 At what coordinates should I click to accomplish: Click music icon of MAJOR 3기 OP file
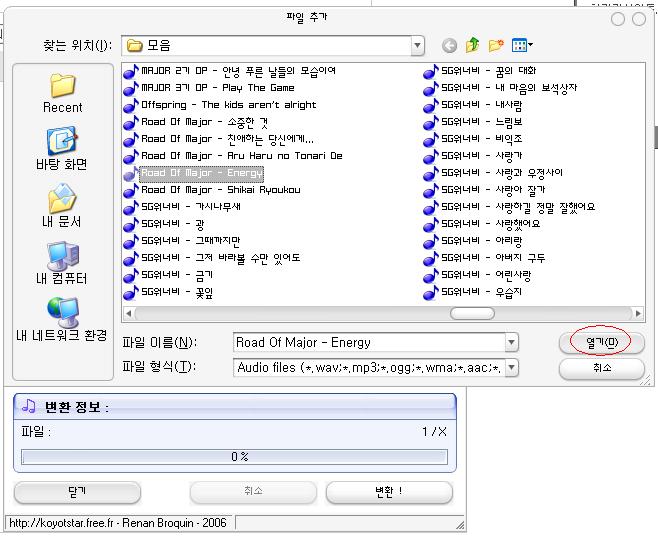[x=131, y=88]
